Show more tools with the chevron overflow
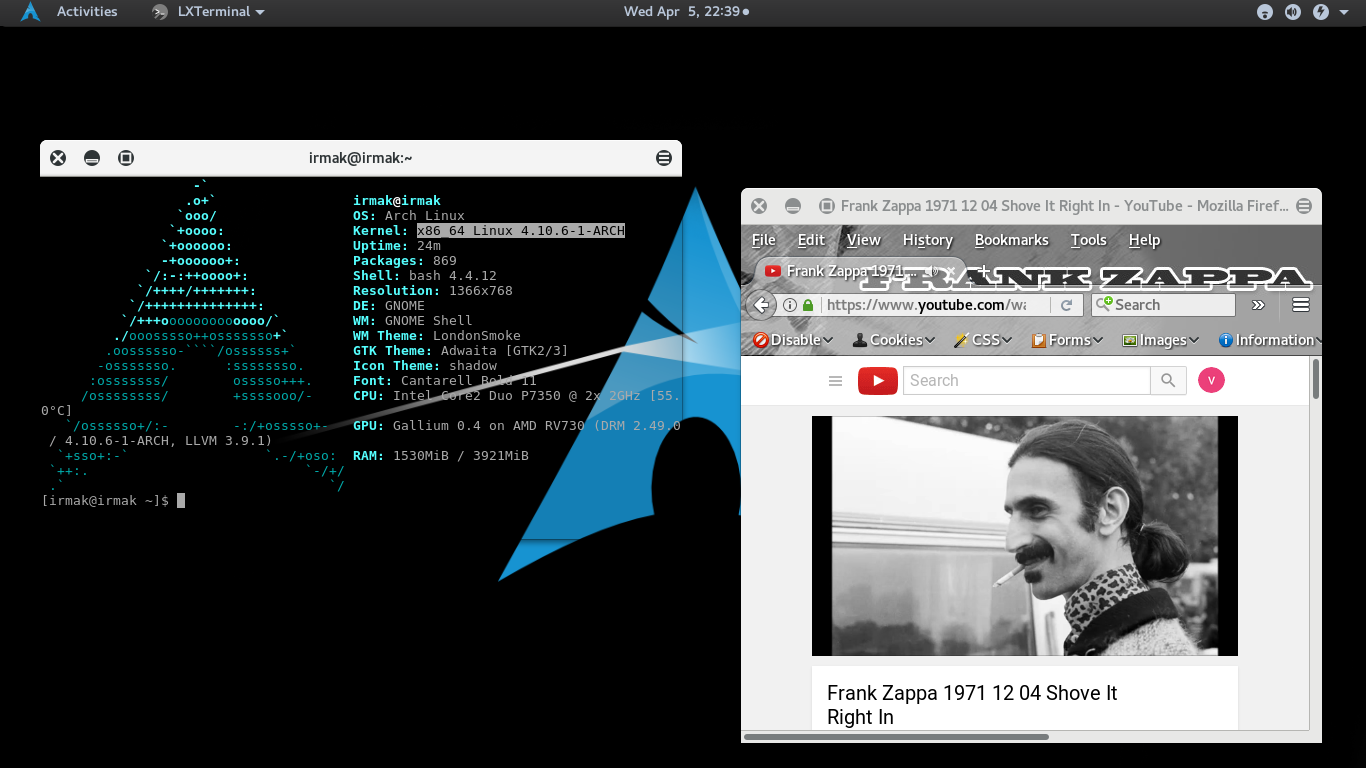 click(1258, 305)
